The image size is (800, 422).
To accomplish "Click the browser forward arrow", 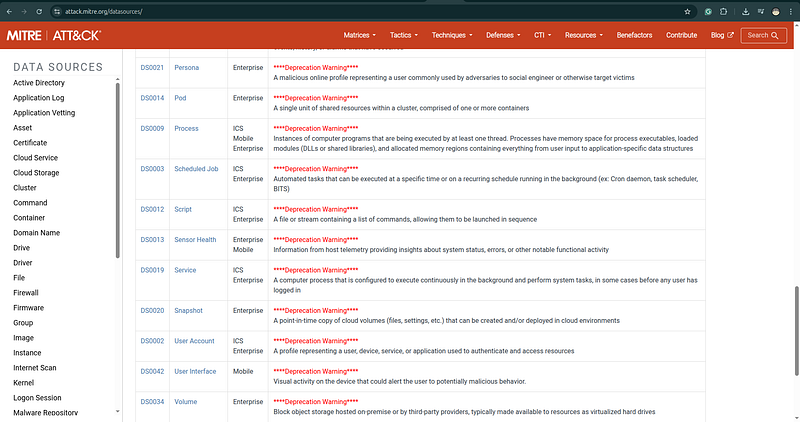I will click(24, 11).
